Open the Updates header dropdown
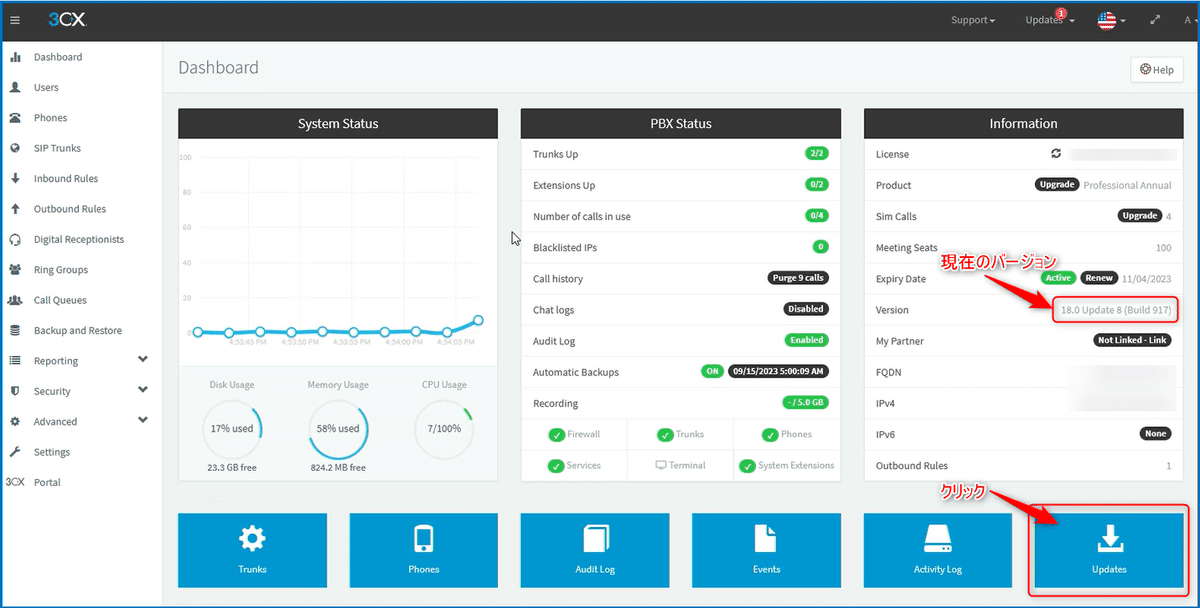1200x608 pixels. tap(1050, 20)
